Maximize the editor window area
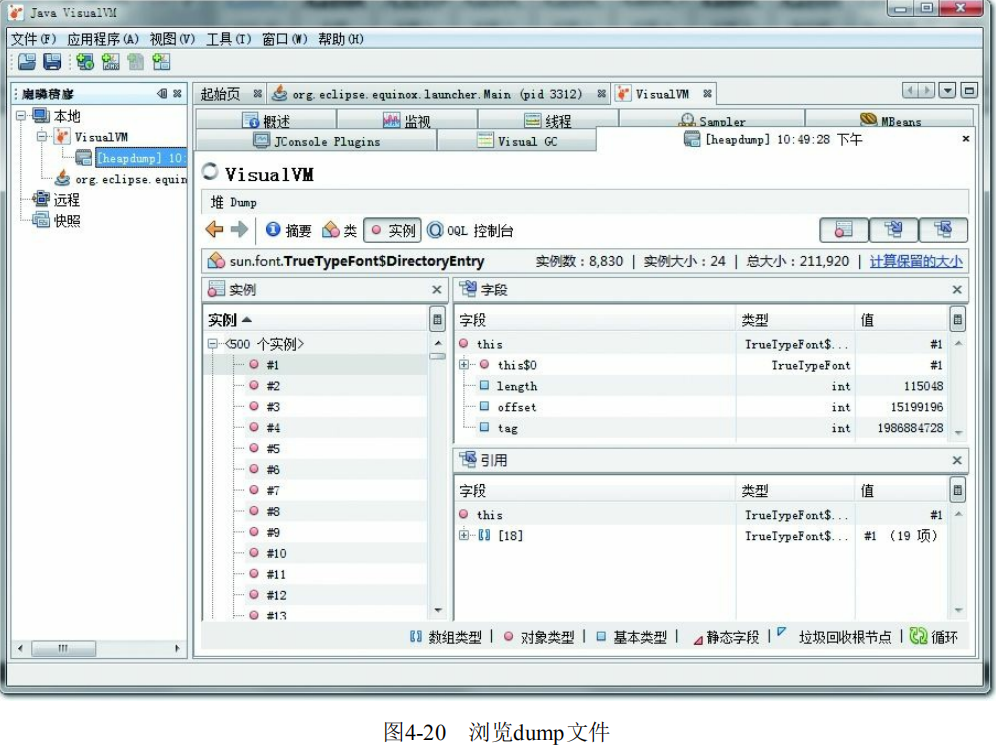The image size is (996, 750). point(968,90)
